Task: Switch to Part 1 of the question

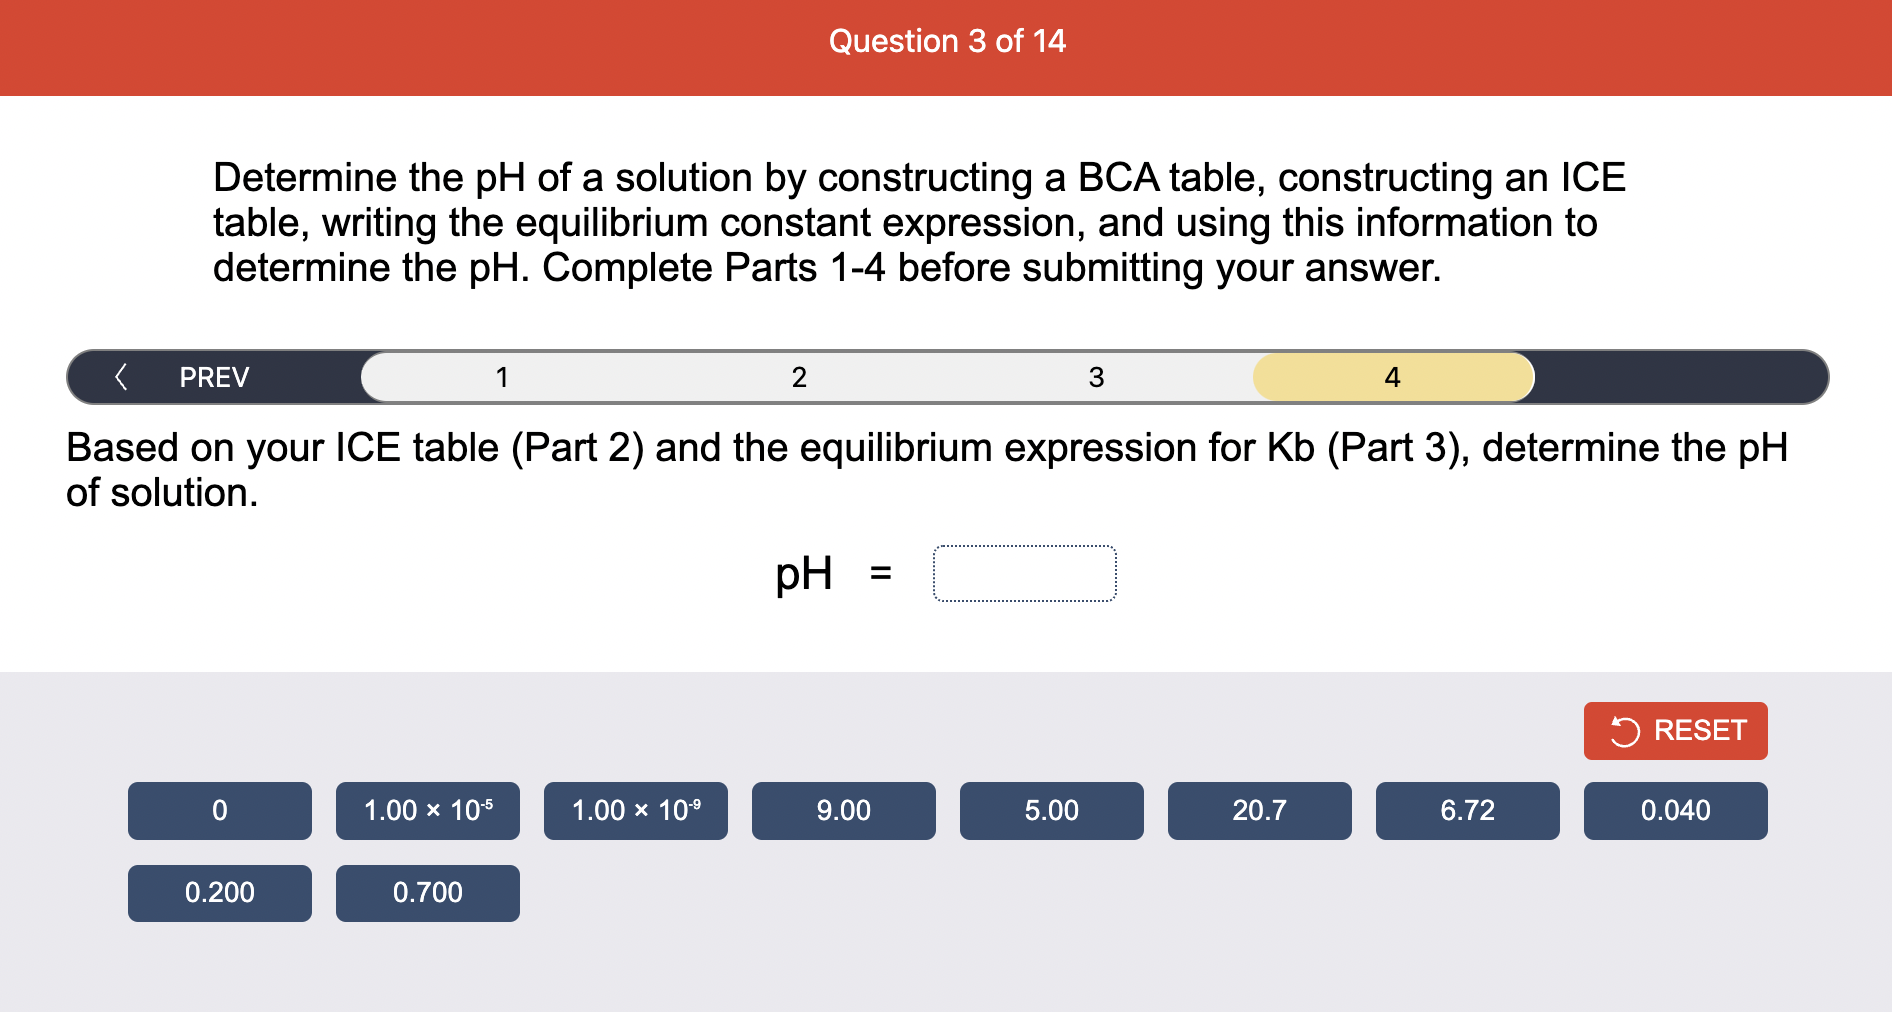Action: pyautogui.click(x=502, y=377)
